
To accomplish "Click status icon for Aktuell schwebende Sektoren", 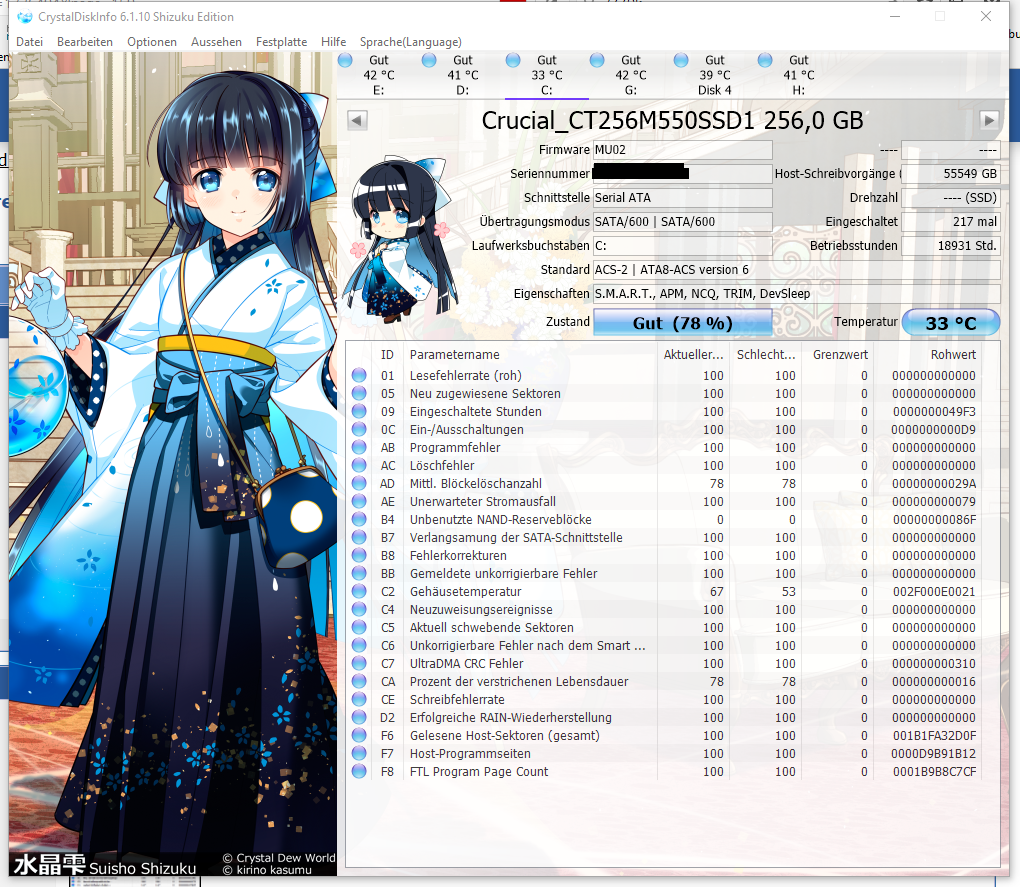I will pos(358,627).
